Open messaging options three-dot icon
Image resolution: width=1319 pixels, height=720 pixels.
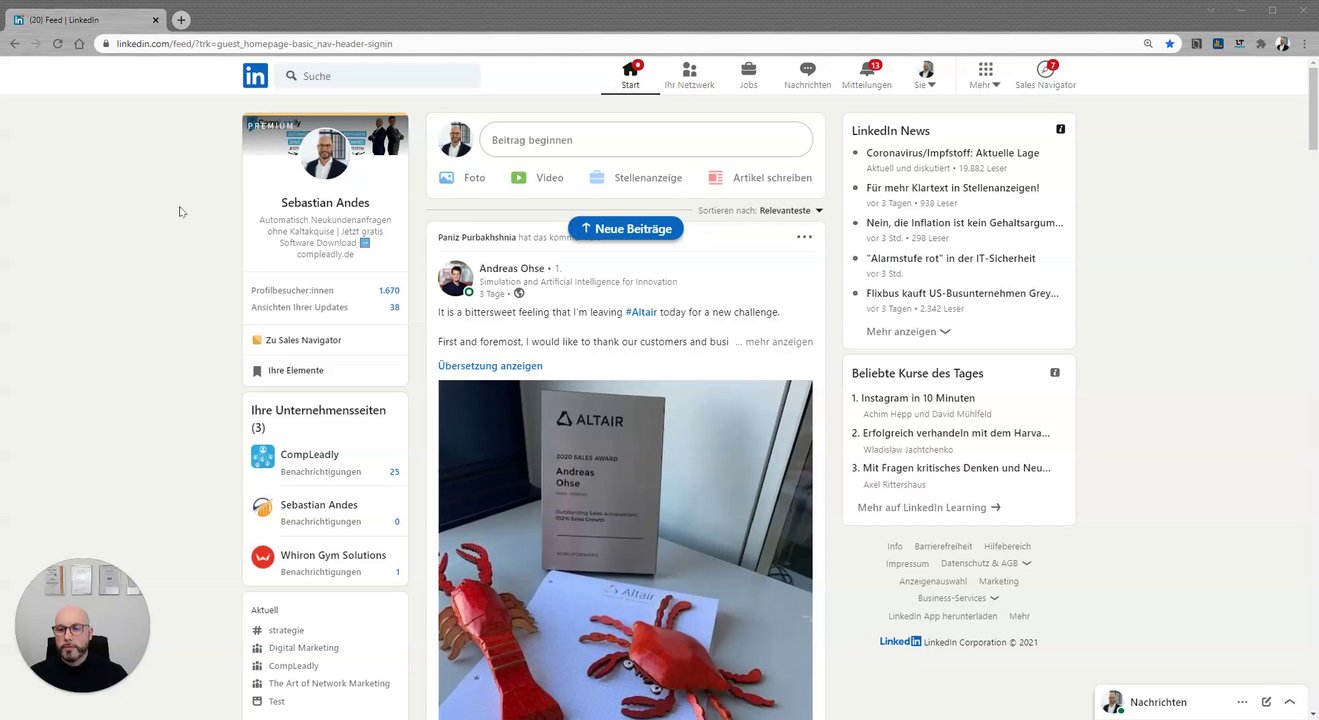point(1242,702)
